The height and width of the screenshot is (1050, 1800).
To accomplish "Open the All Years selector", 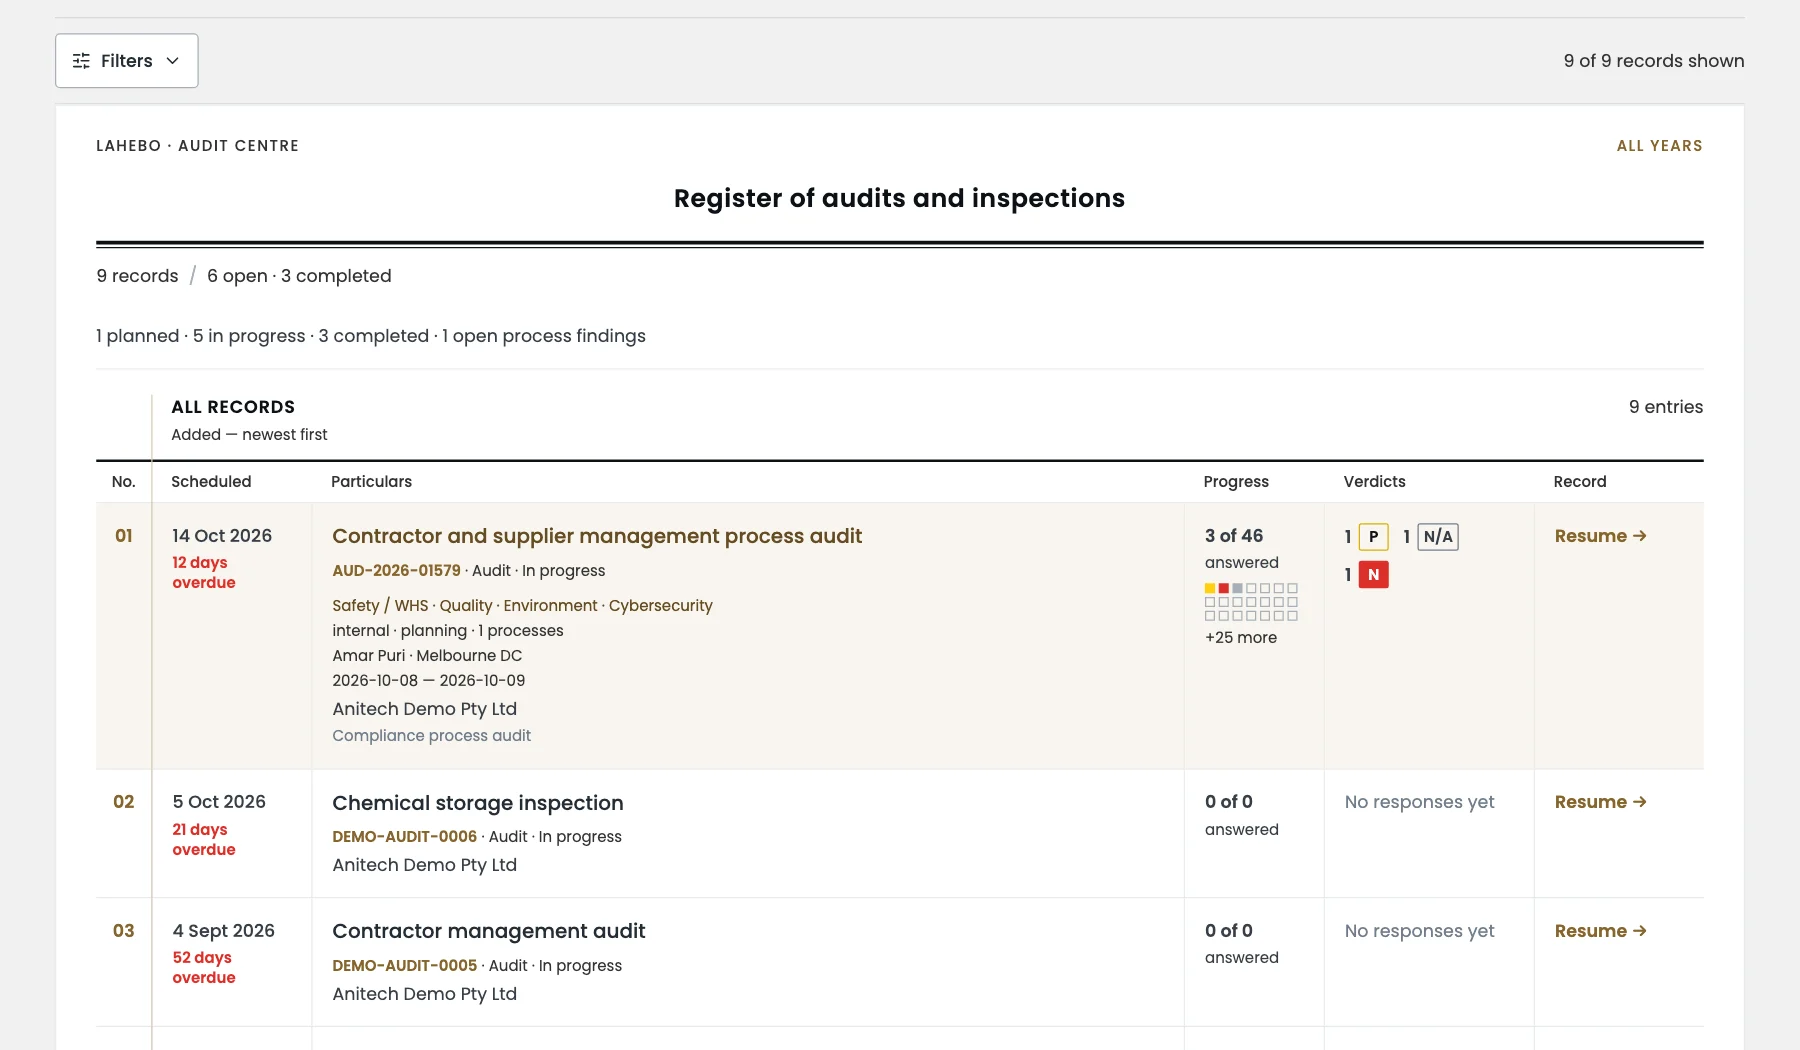I will 1659,146.
